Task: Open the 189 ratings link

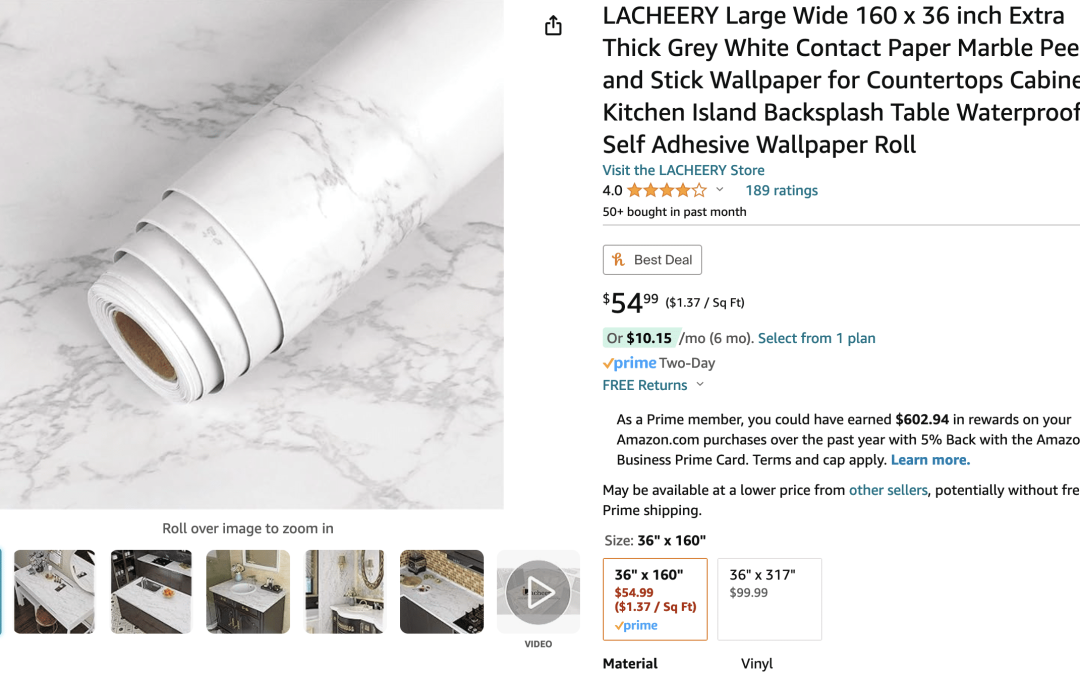Action: 781,190
